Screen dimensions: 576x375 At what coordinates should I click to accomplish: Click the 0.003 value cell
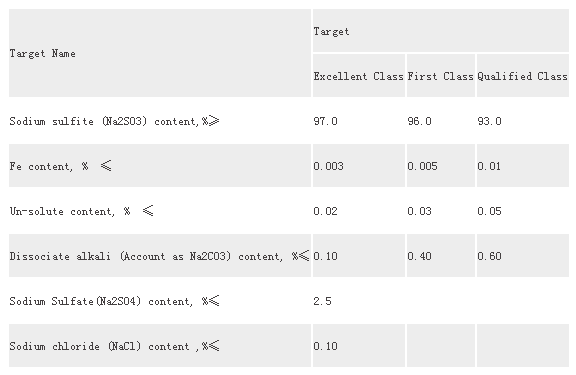point(359,166)
